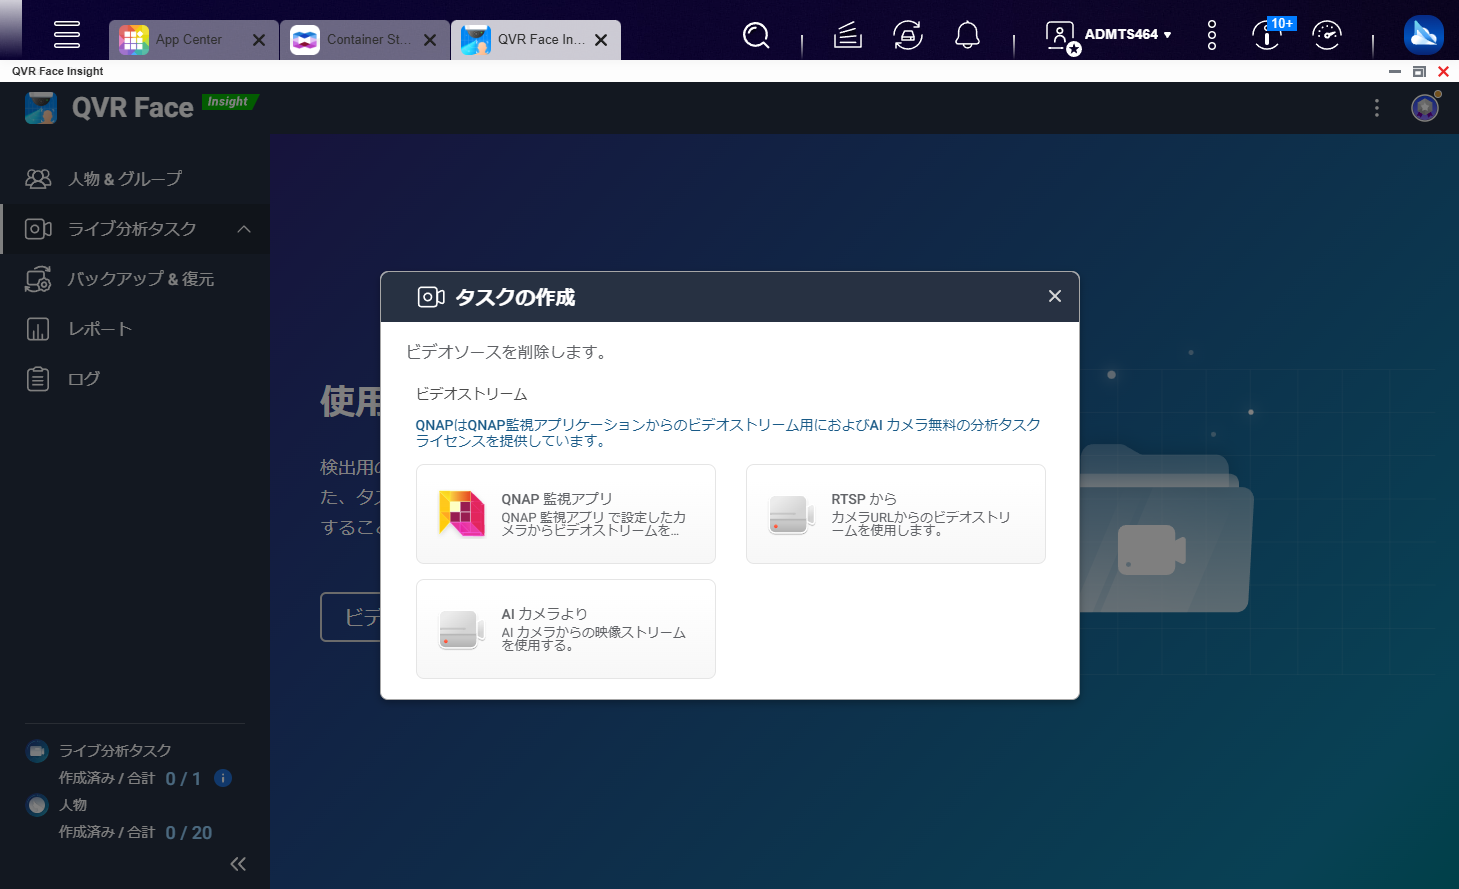Click the App Center tab icon
Viewport: 1459px width, 889px height.
pos(134,40)
